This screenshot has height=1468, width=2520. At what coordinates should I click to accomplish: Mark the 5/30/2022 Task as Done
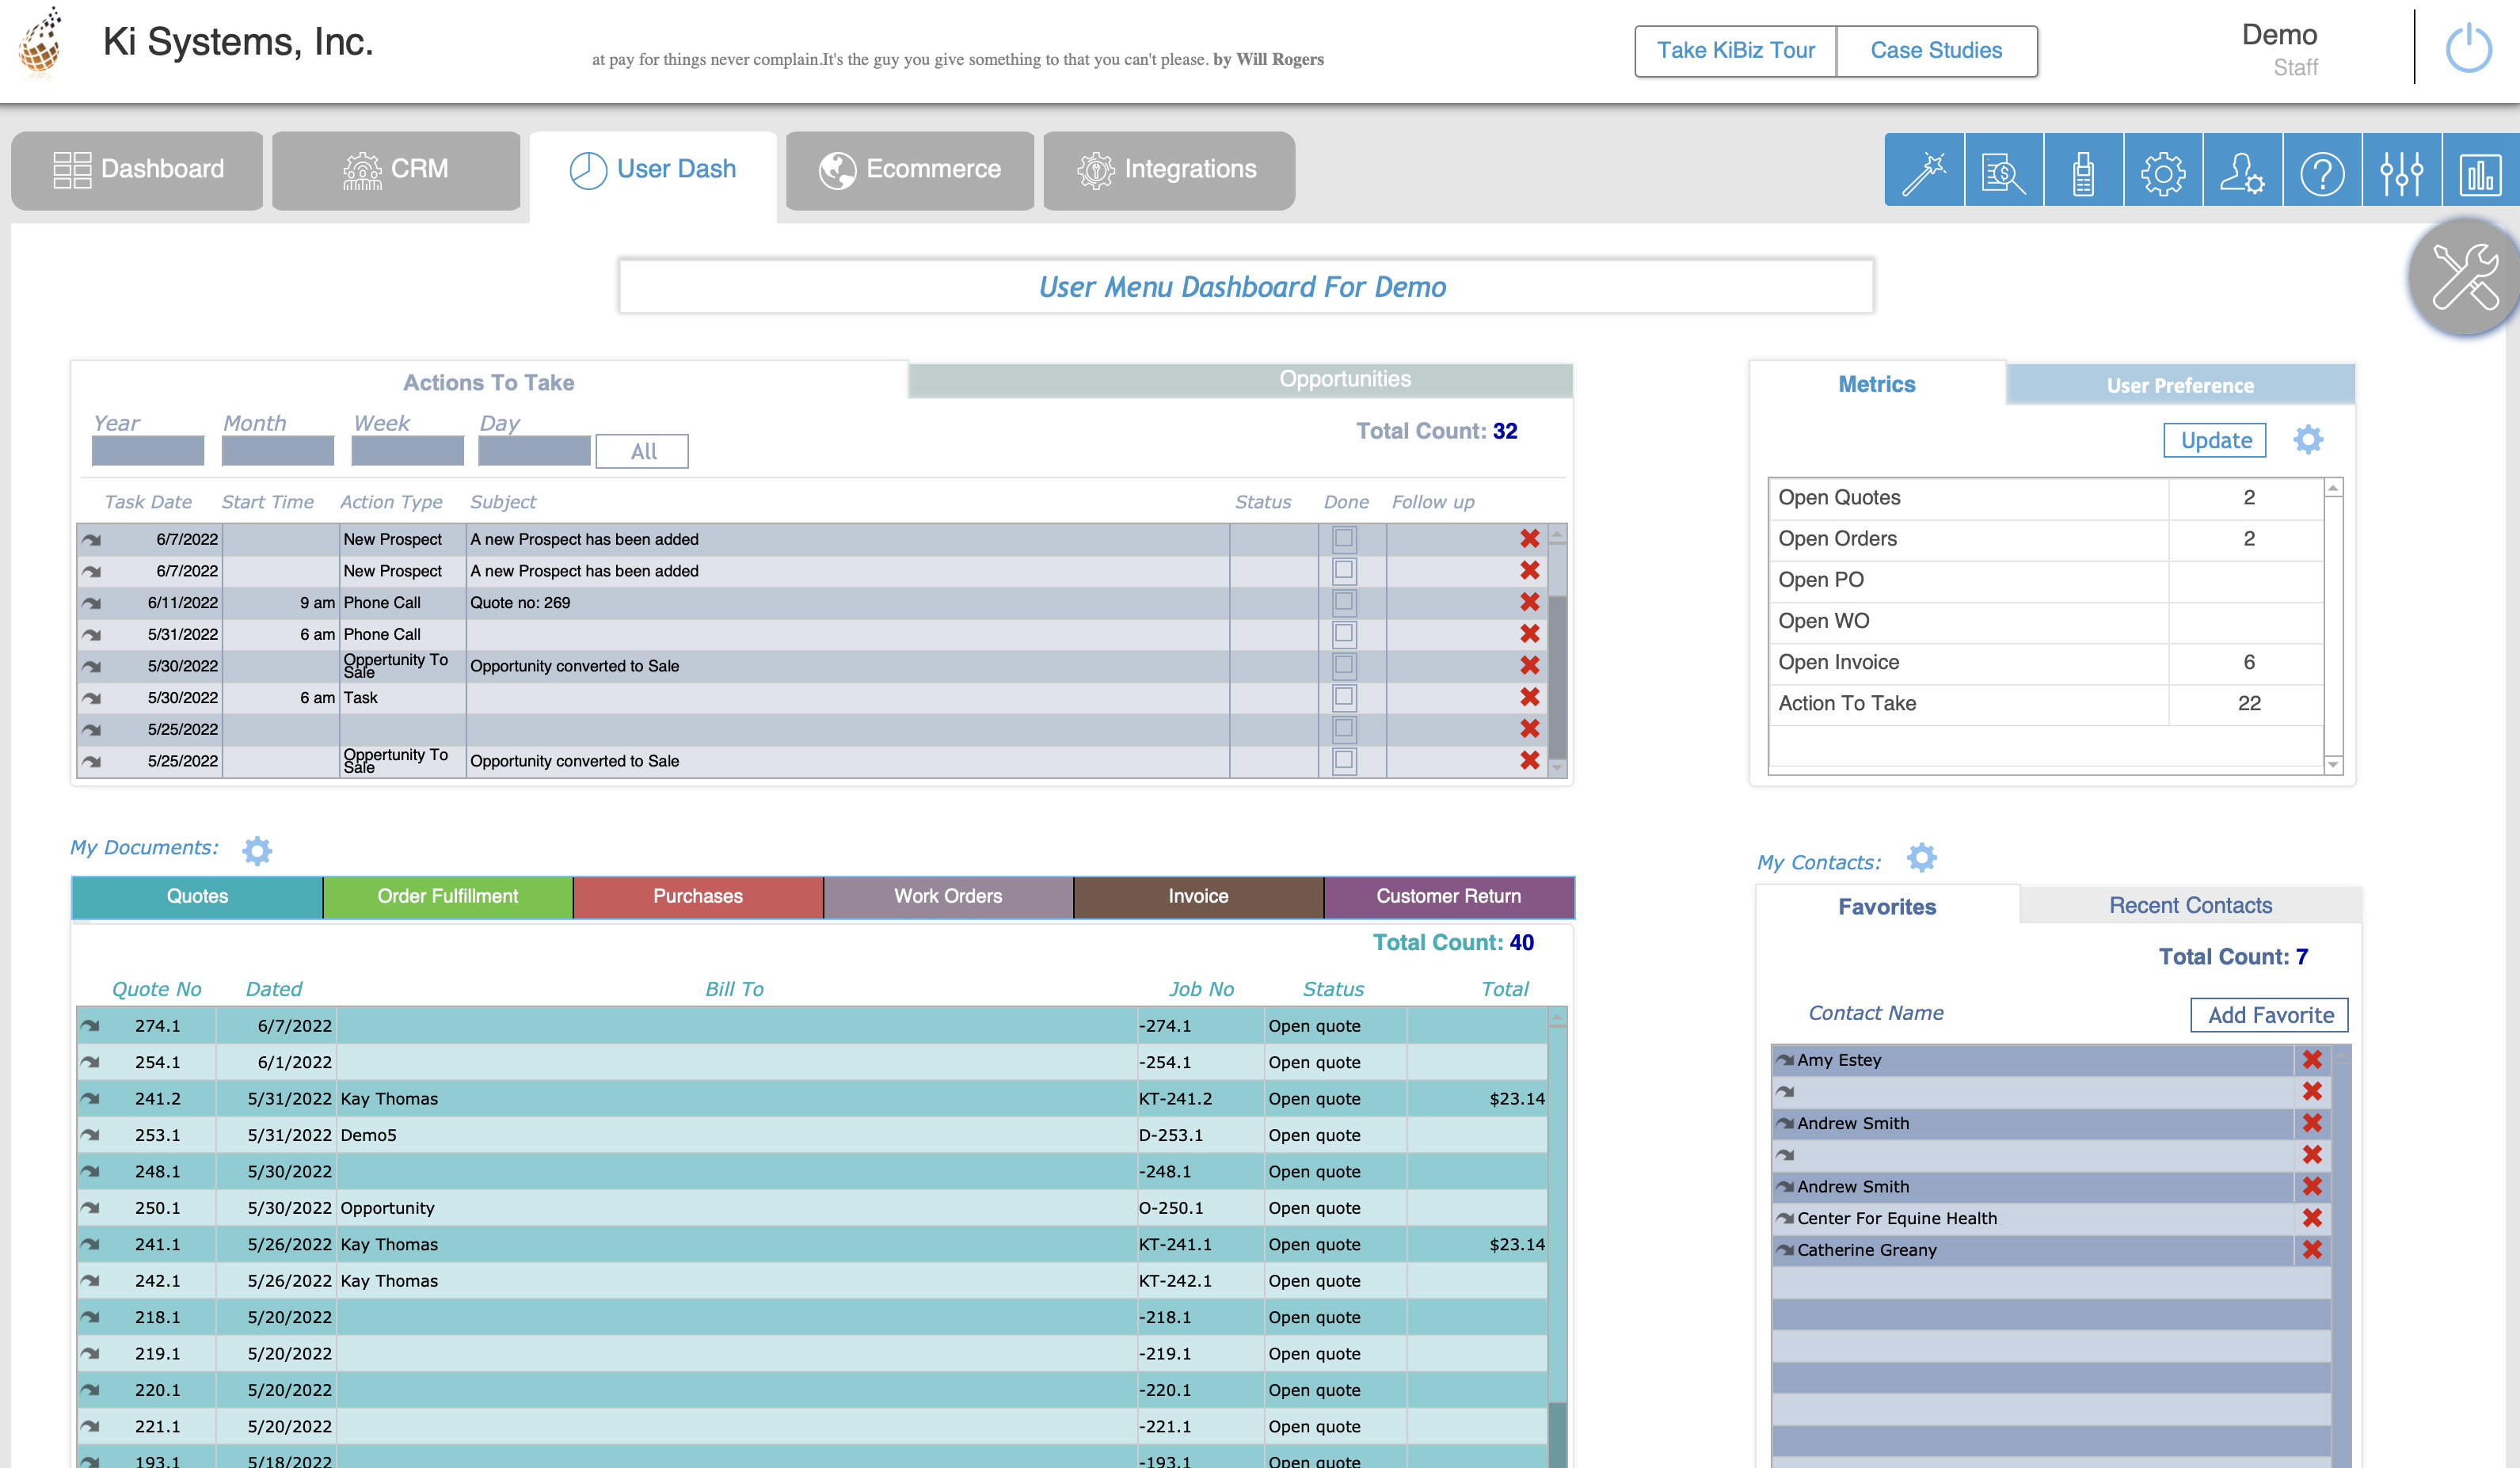(1345, 697)
